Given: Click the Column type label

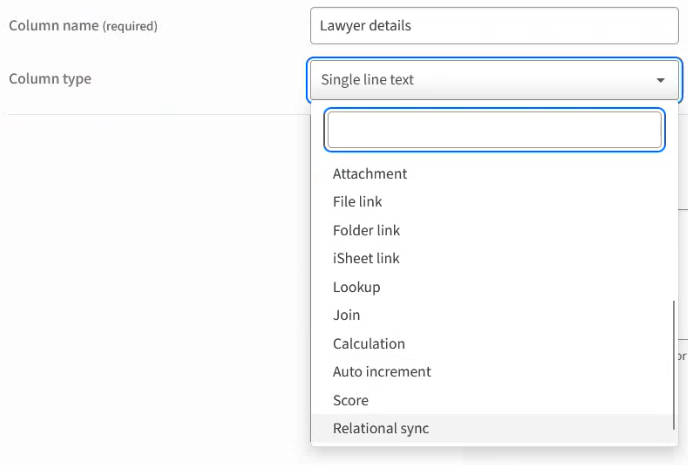Looking at the screenshot, I should click(x=50, y=78).
